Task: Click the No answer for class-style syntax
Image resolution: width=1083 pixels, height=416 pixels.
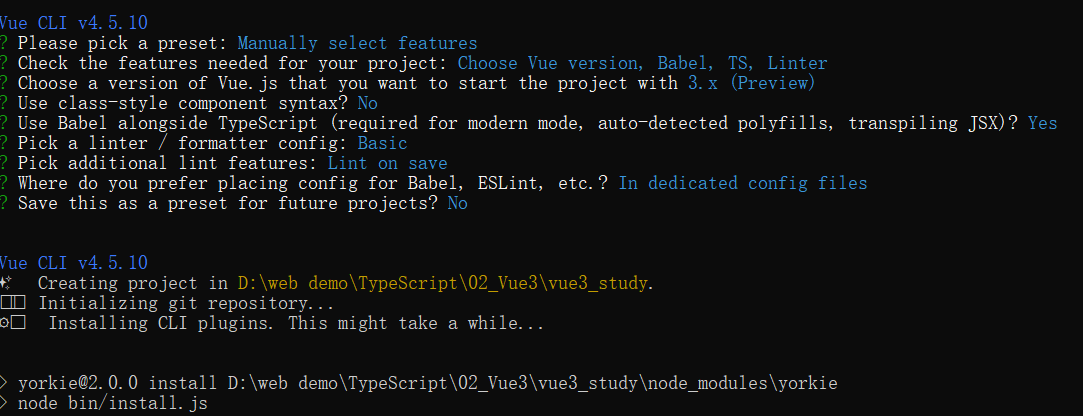Action: point(367,104)
